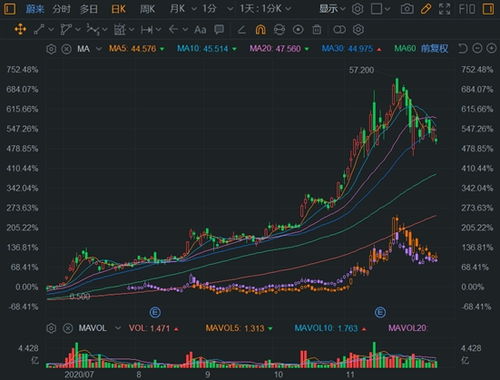Toggle the magnet snap tool
Screen dimensions: 500x380
pyautogui.click(x=260, y=30)
